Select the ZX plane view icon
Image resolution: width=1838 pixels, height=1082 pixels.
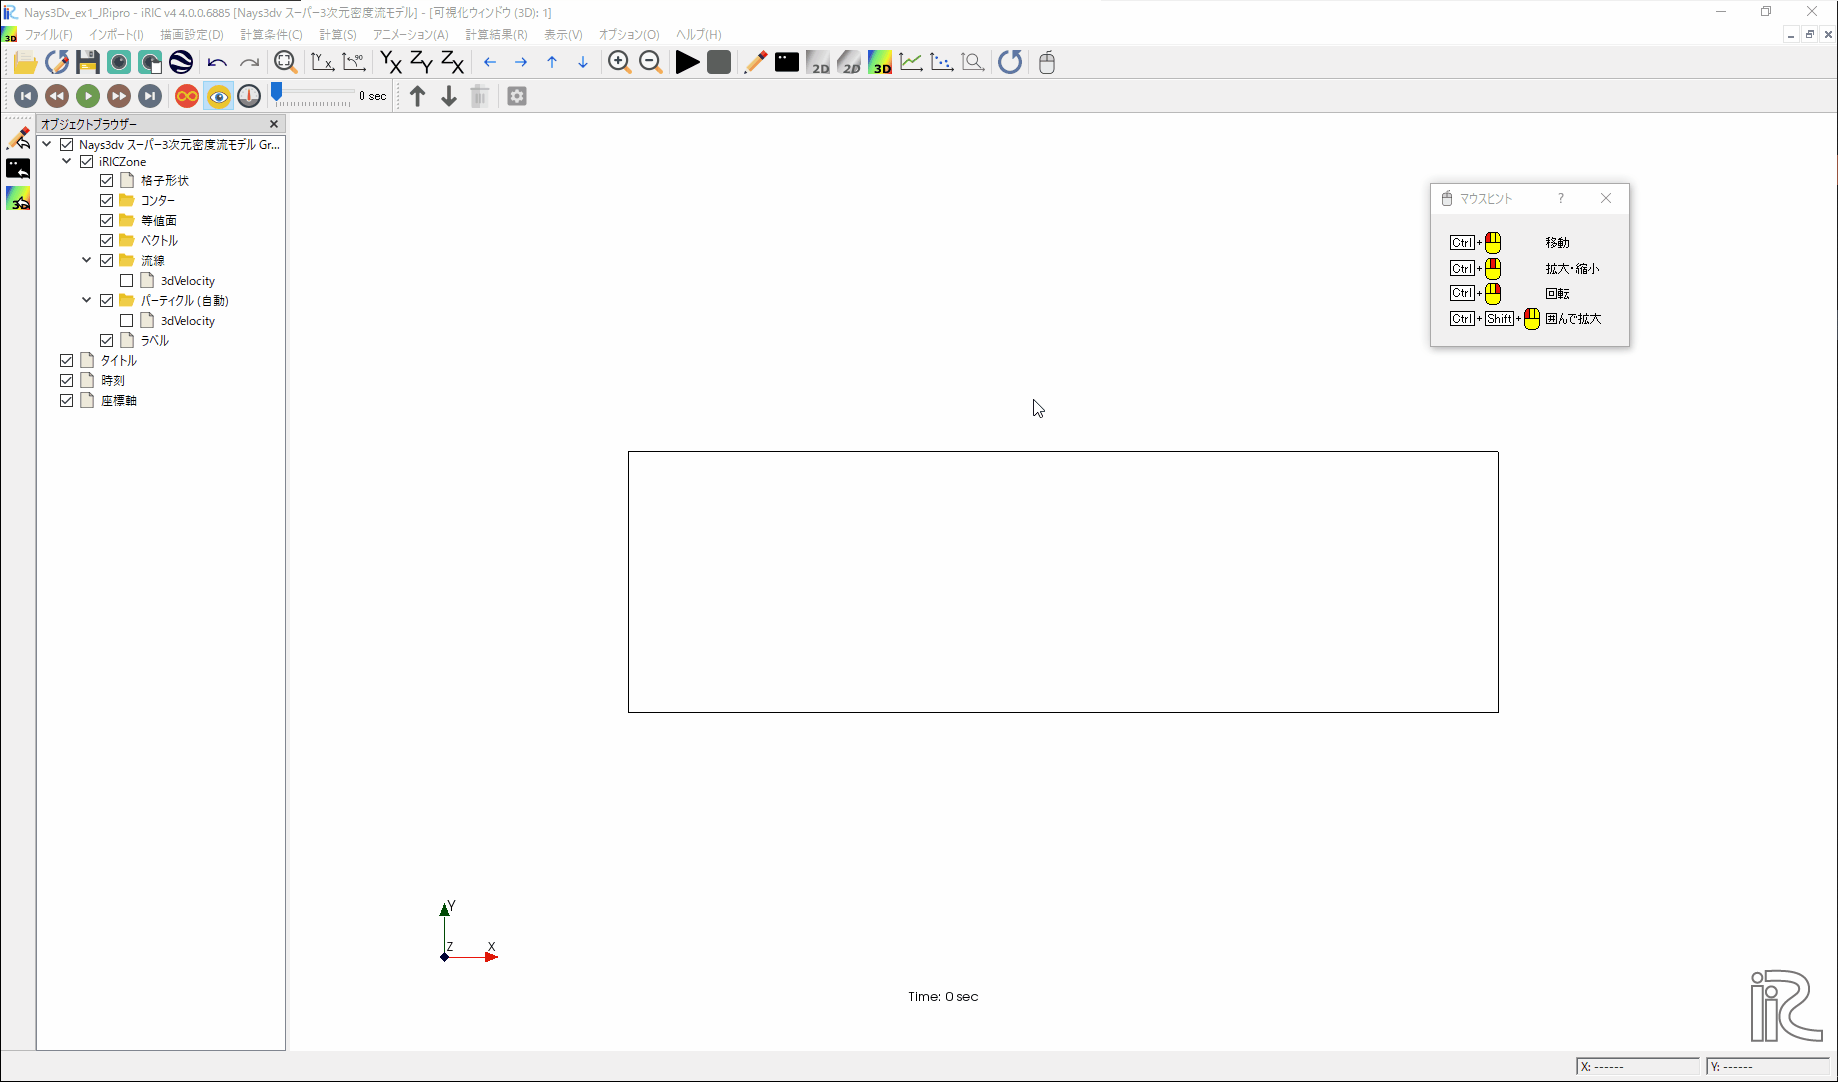[452, 62]
